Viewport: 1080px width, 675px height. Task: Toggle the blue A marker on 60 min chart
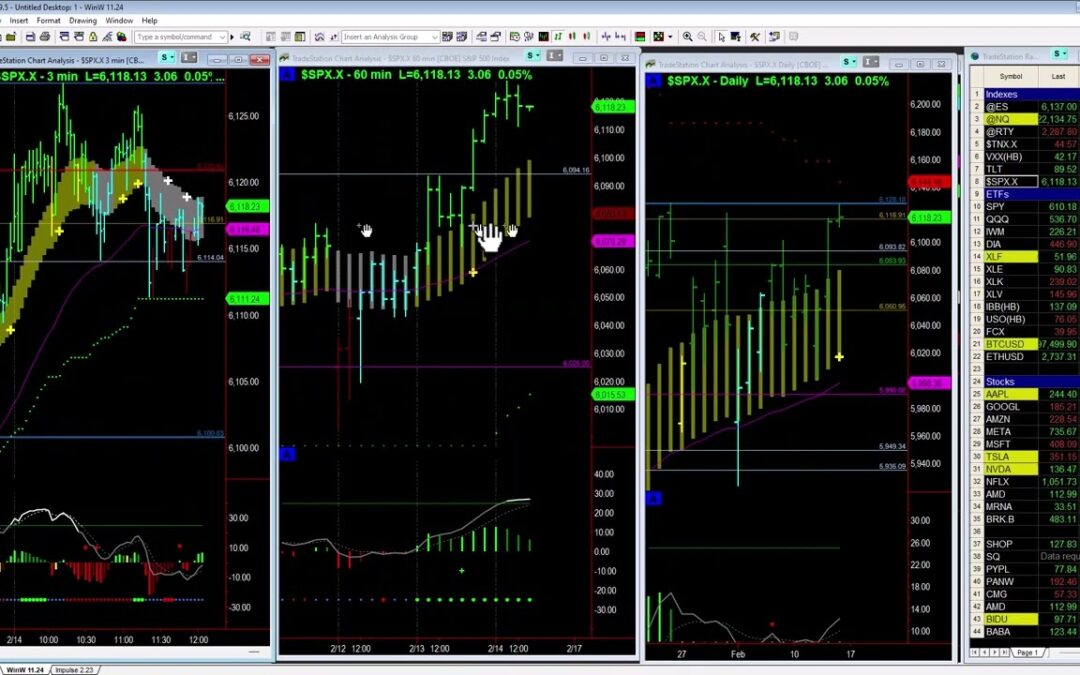[x=287, y=75]
